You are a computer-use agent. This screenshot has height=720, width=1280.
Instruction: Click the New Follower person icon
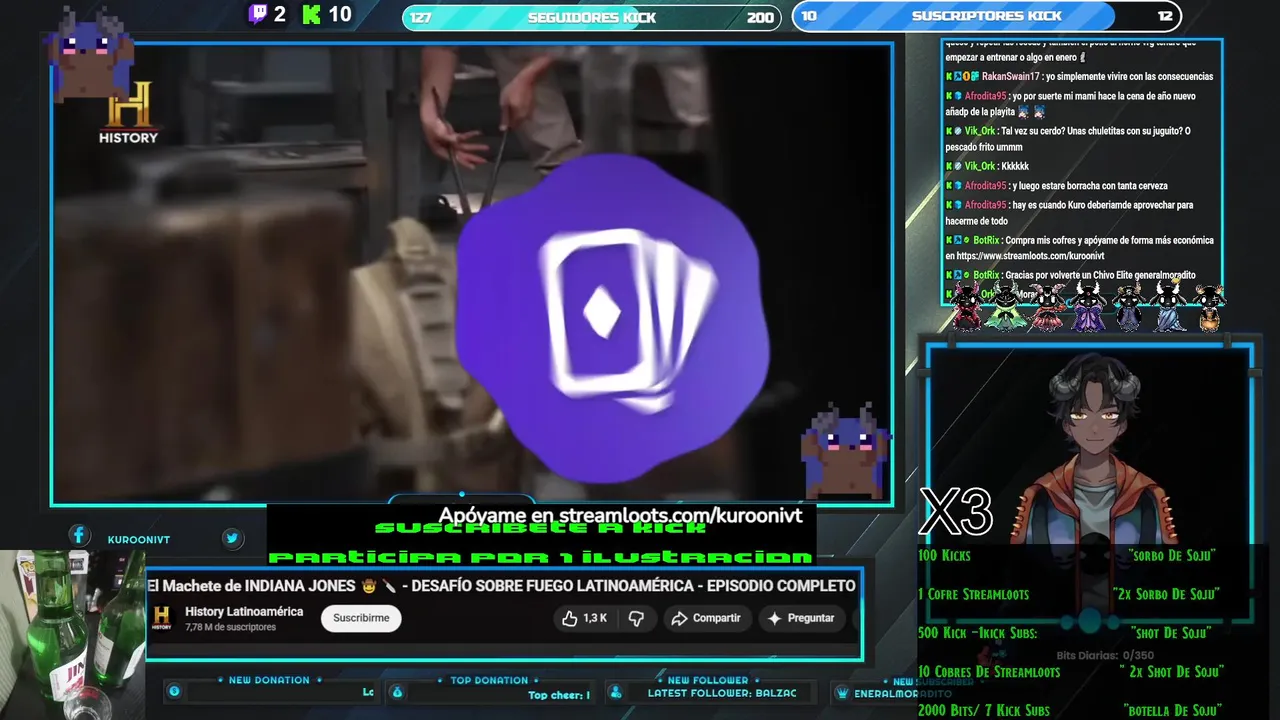615,692
